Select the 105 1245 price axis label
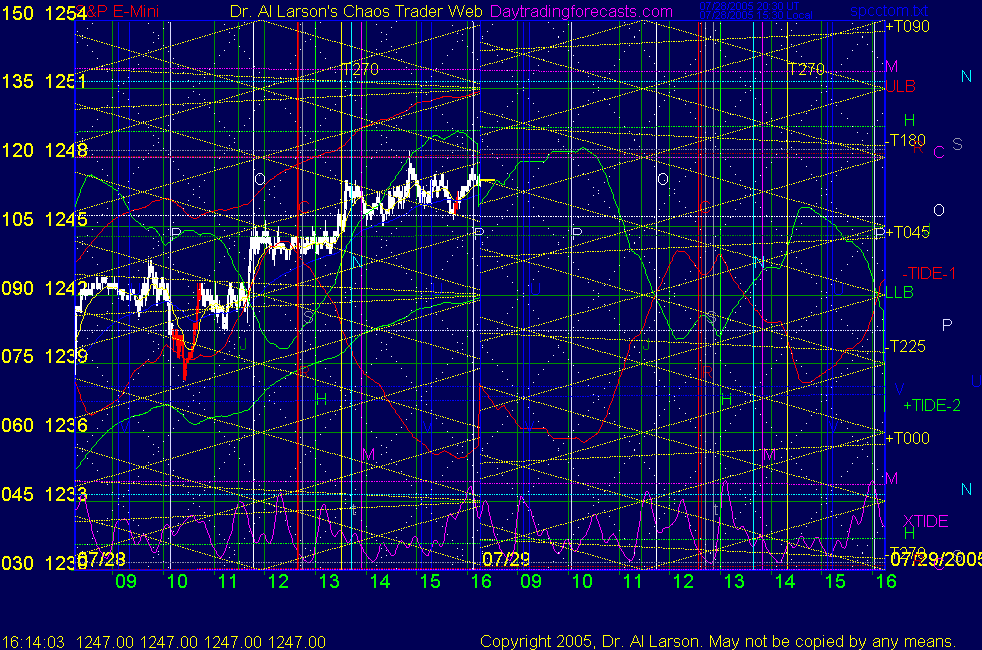The image size is (982, 650). tap(44, 219)
